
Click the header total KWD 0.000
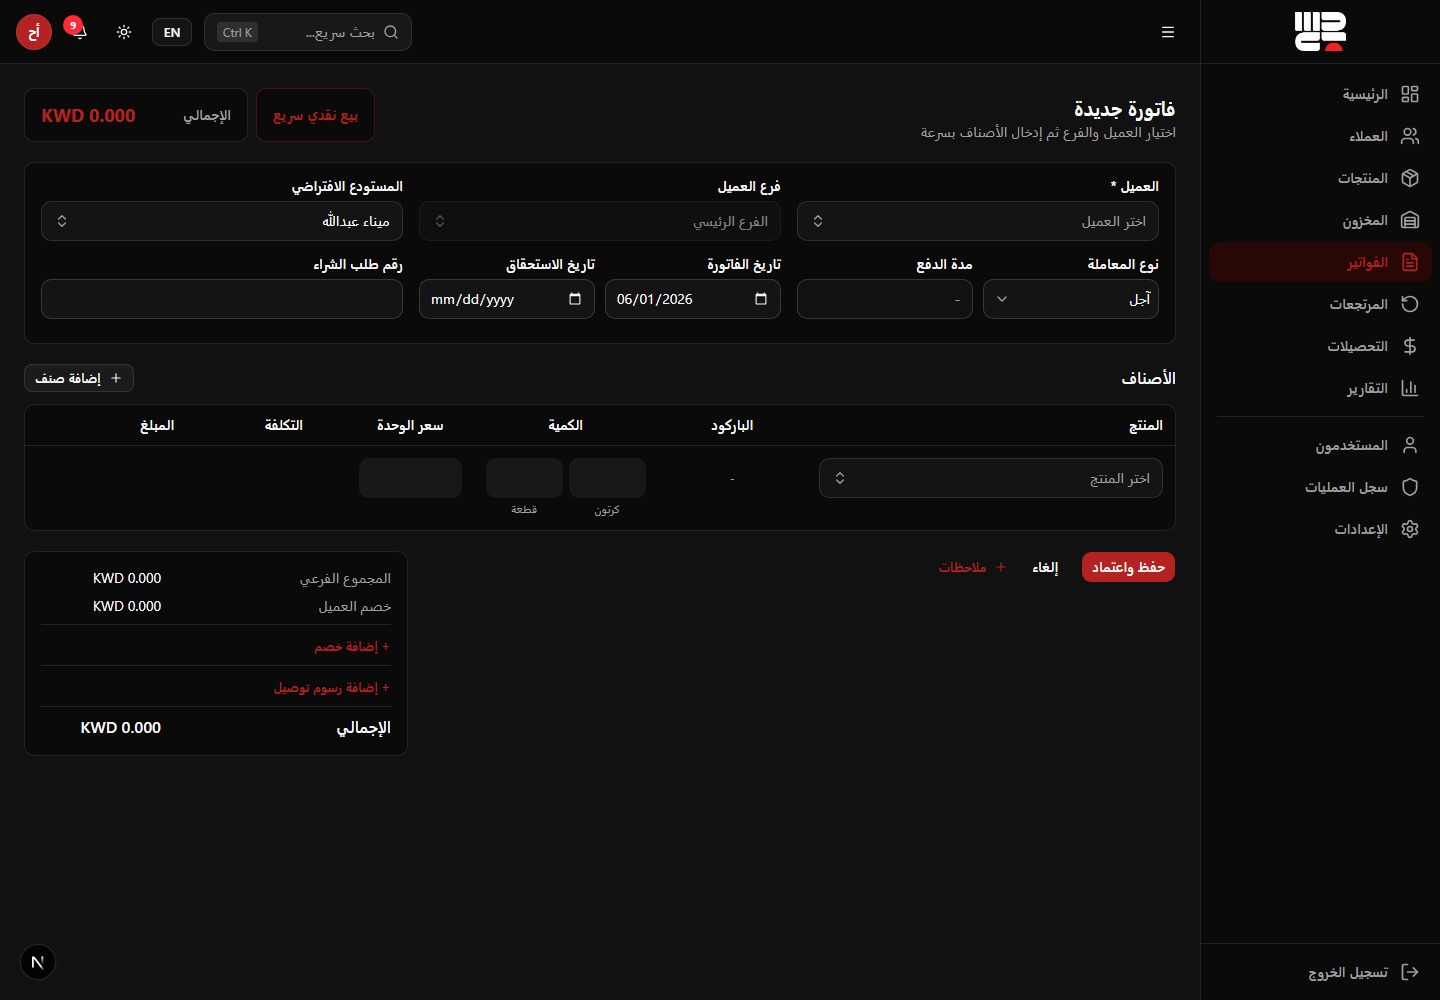tap(88, 115)
